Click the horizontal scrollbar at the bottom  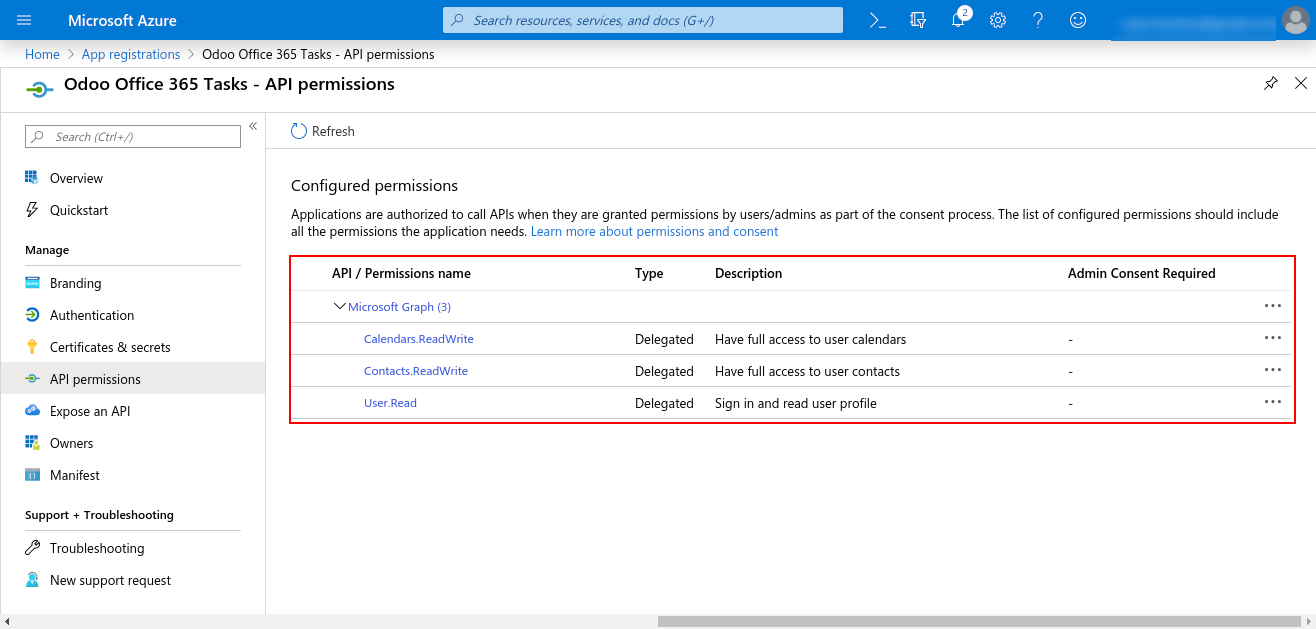coord(980,621)
